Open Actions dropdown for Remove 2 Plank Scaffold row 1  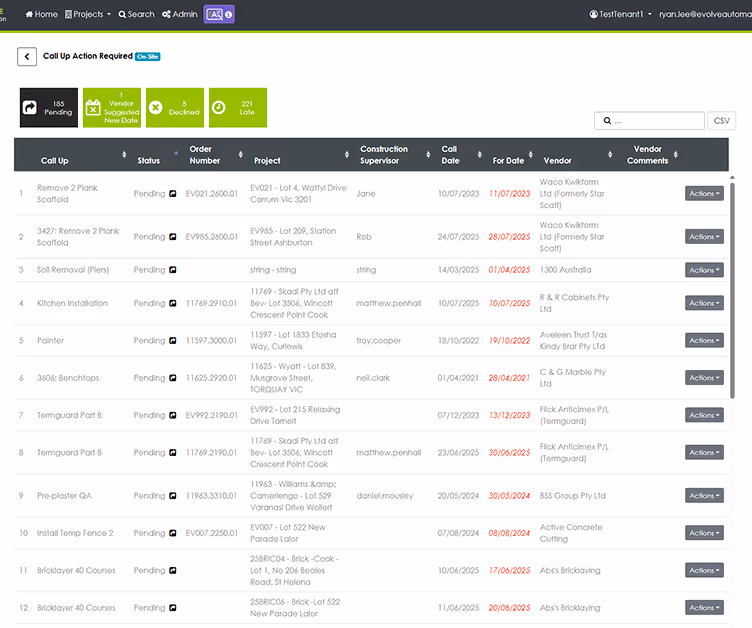704,193
